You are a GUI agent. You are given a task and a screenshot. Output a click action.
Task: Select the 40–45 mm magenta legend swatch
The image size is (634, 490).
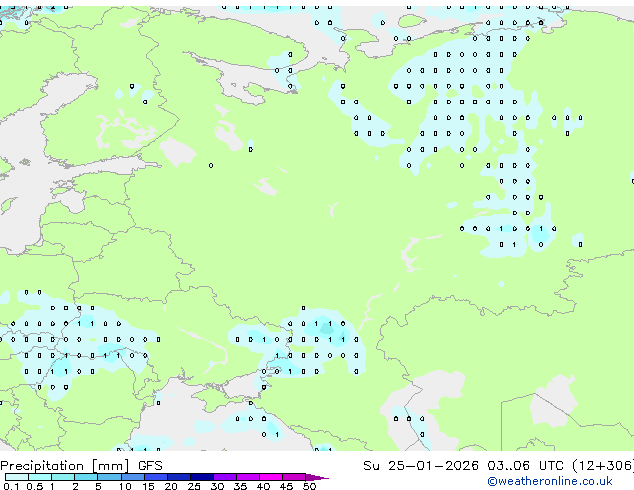tap(271, 477)
